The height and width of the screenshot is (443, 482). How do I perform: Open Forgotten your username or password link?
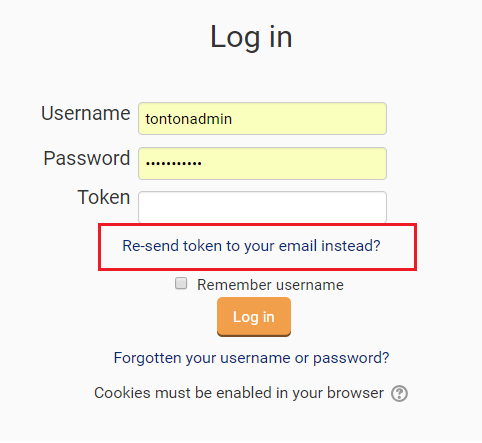click(x=251, y=358)
